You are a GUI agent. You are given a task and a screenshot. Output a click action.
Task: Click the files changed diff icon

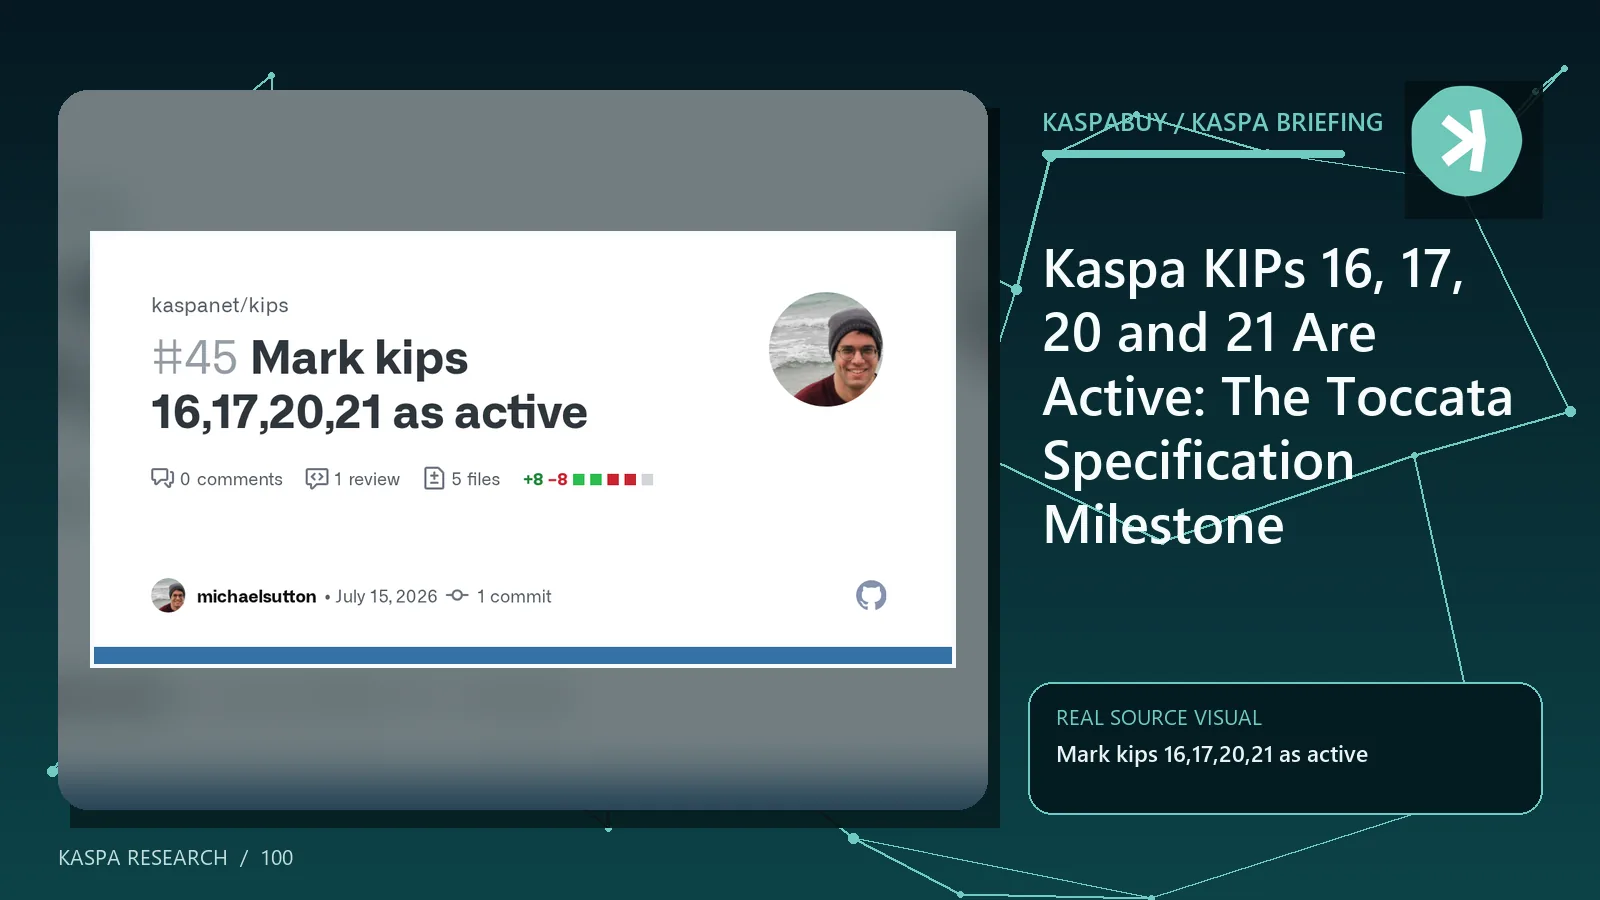click(x=434, y=478)
